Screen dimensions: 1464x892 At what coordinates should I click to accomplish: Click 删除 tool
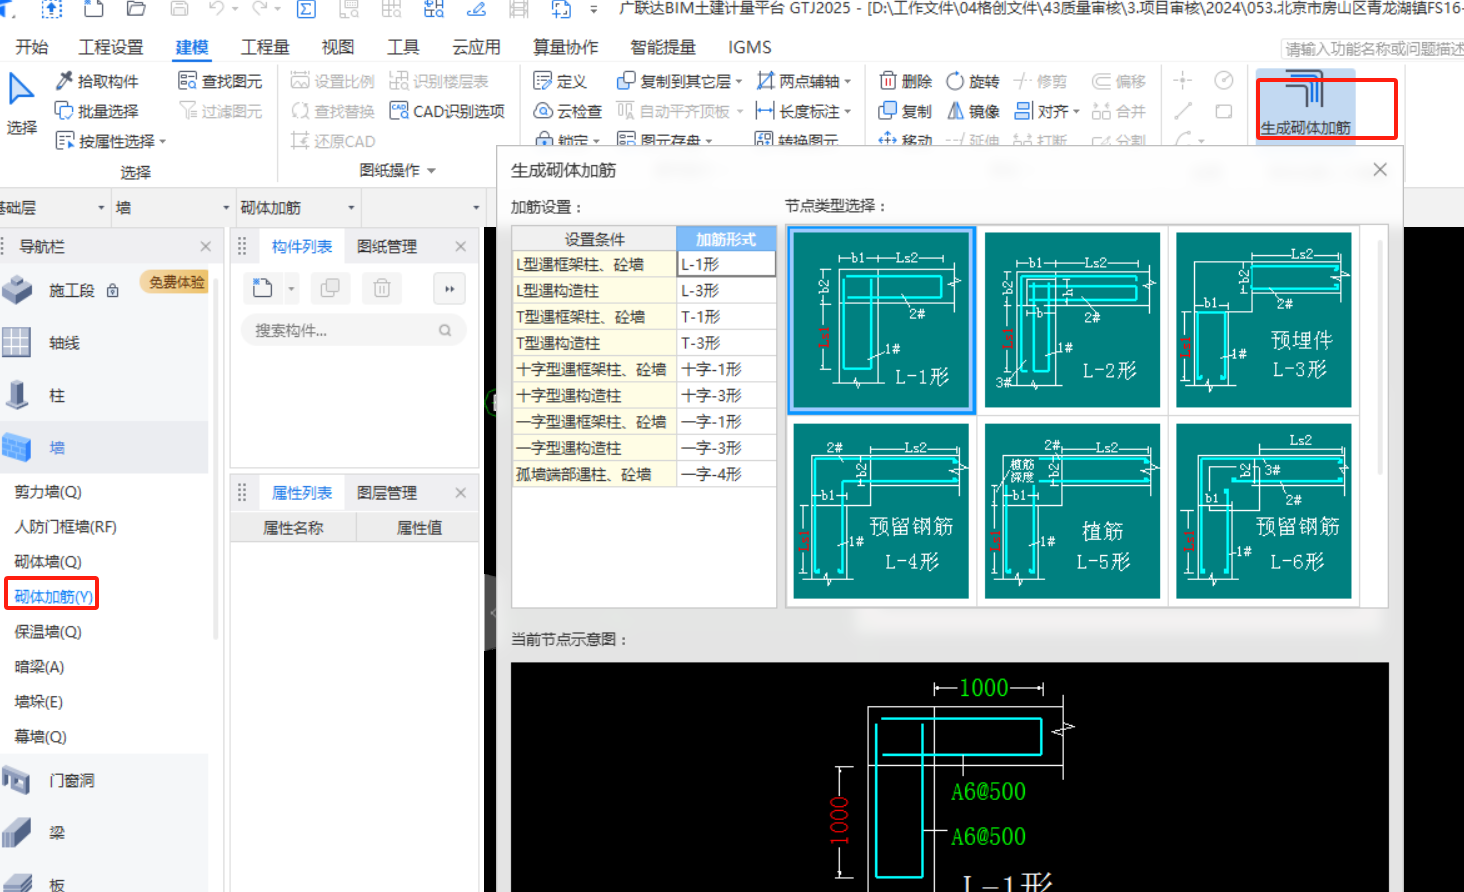point(905,81)
